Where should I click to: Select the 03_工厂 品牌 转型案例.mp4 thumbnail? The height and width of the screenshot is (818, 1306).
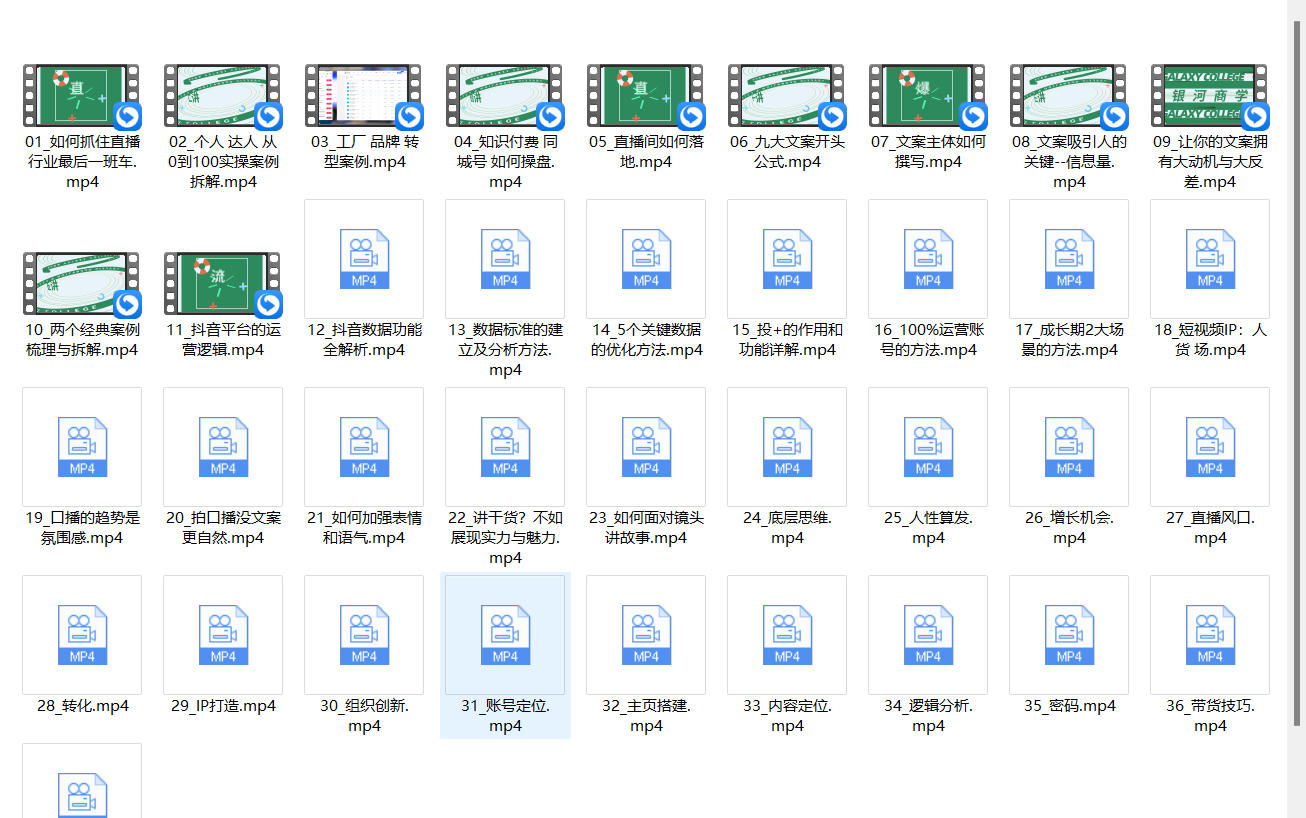pos(363,96)
